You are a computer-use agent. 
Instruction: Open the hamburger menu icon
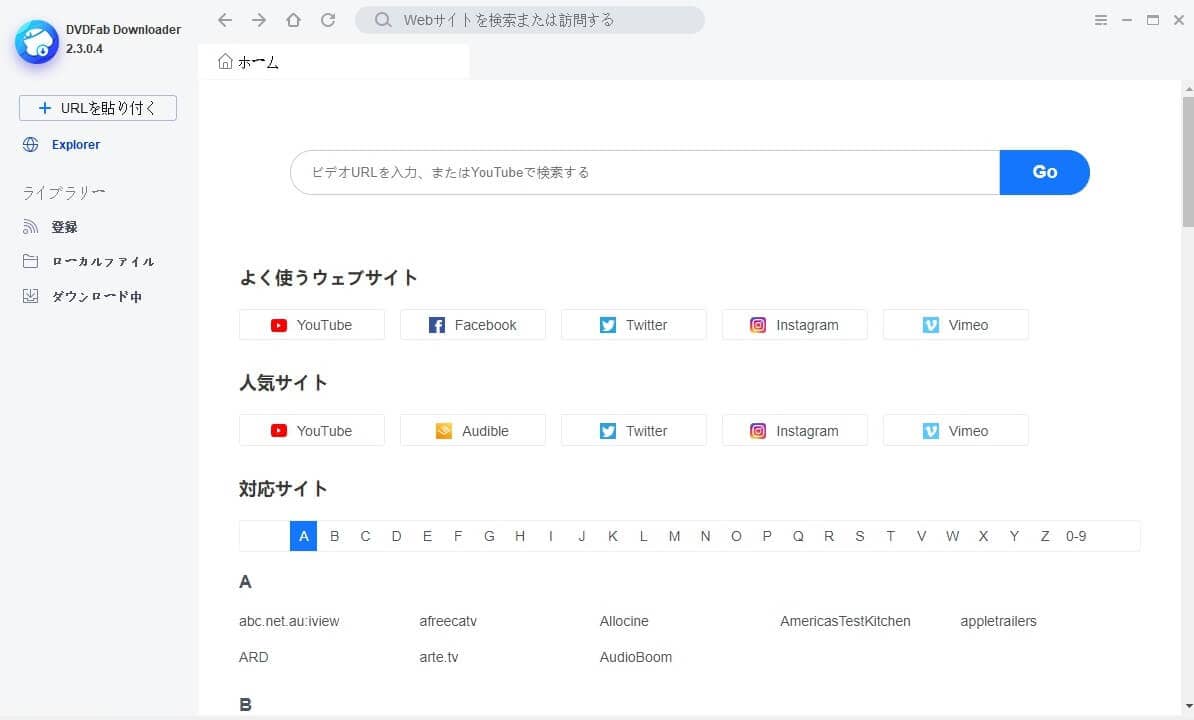1101,20
